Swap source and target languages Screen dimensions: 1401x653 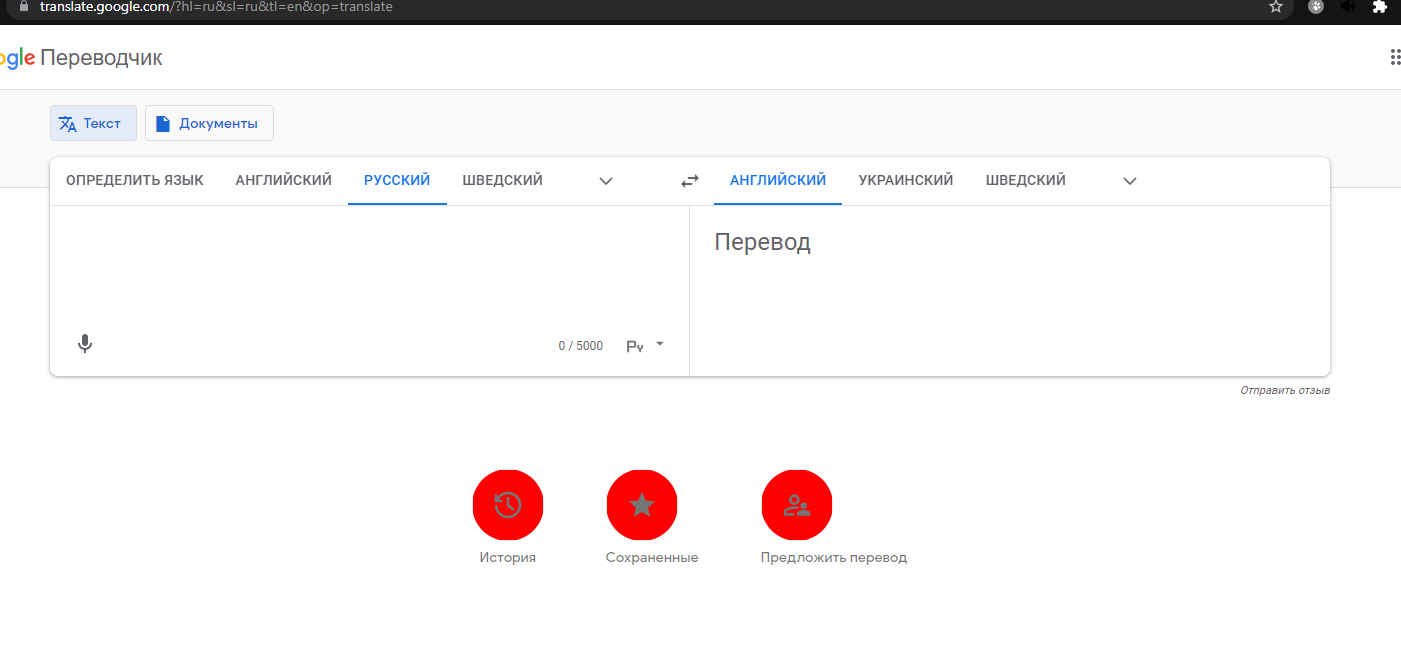(x=690, y=181)
